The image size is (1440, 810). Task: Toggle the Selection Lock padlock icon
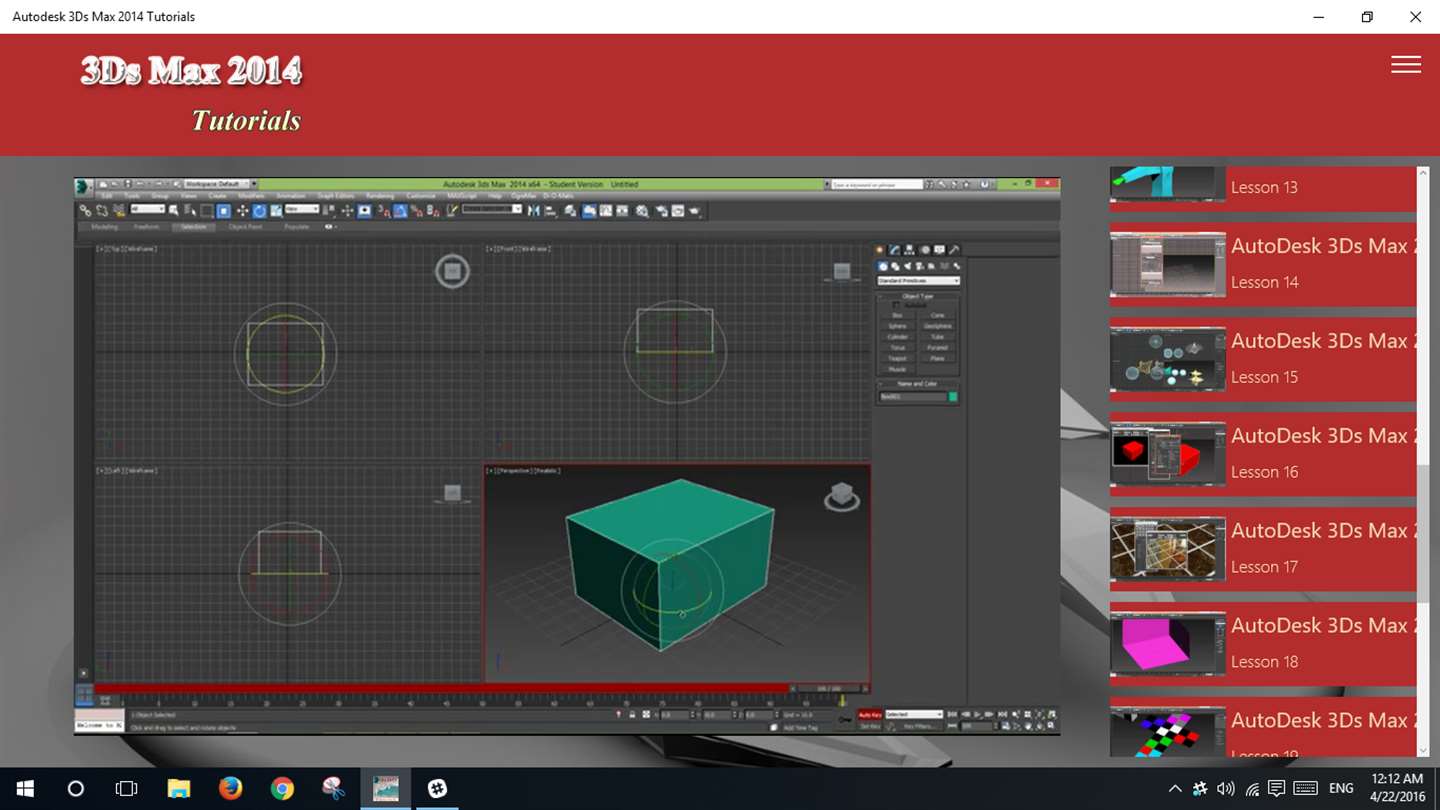click(632, 715)
